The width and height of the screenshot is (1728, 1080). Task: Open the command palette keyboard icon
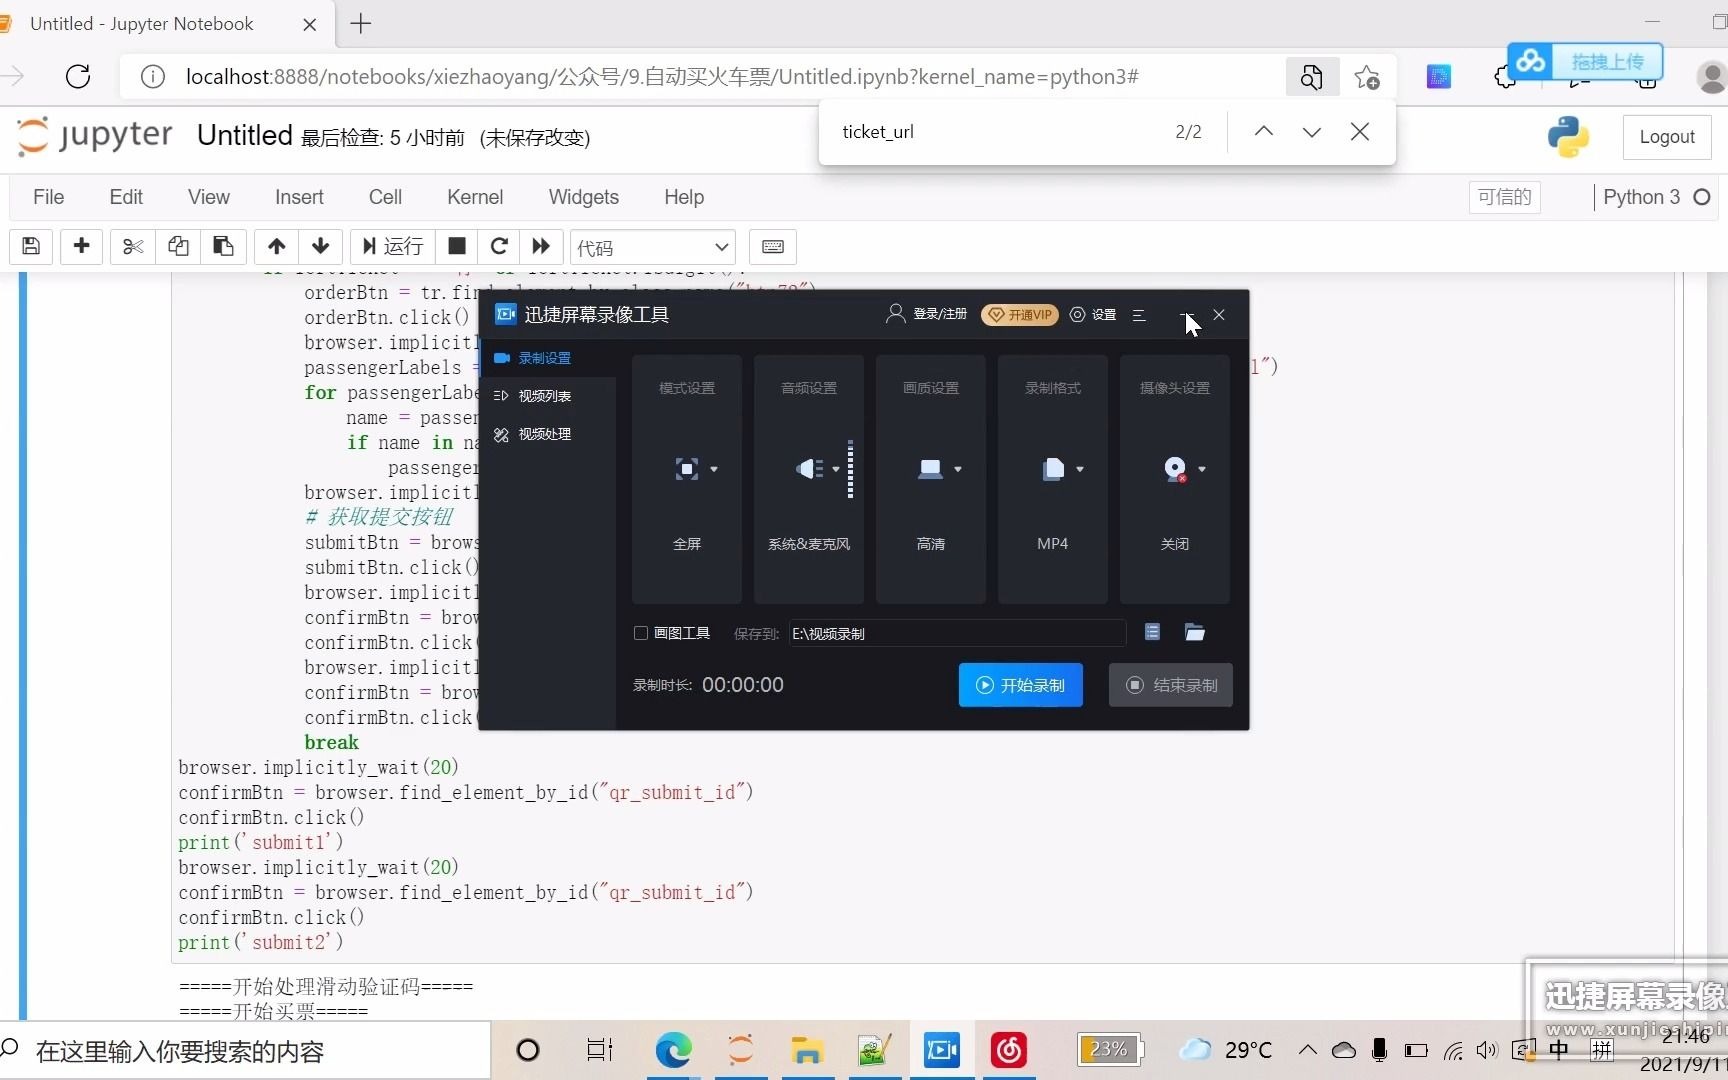pyautogui.click(x=773, y=246)
